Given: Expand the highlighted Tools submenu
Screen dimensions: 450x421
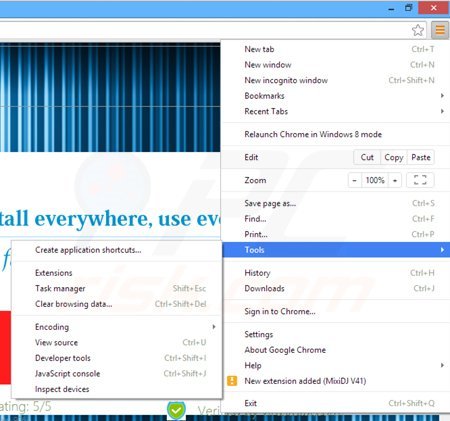Looking at the screenshot, I should click(336, 250).
